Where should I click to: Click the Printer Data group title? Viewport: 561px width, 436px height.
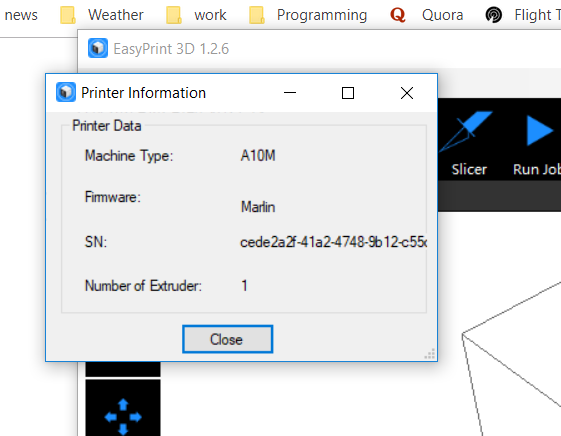pos(107,126)
